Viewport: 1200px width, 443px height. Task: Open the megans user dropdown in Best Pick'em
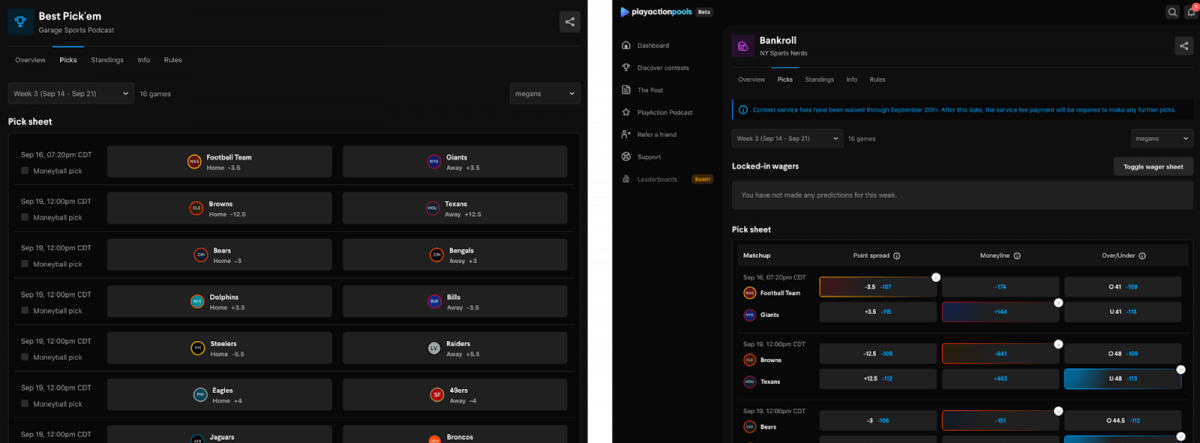click(544, 93)
